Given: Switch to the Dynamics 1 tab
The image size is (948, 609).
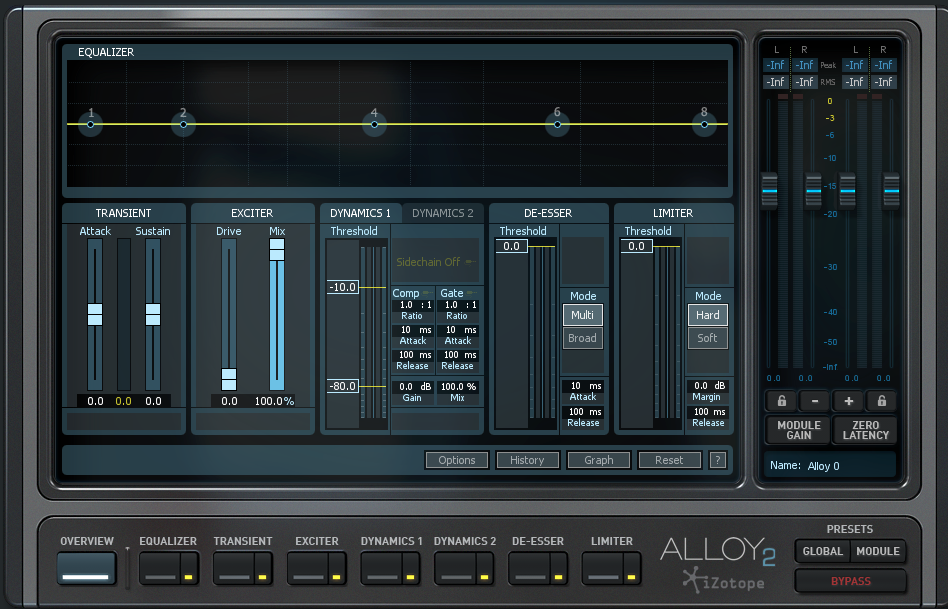Looking at the screenshot, I should (360, 213).
